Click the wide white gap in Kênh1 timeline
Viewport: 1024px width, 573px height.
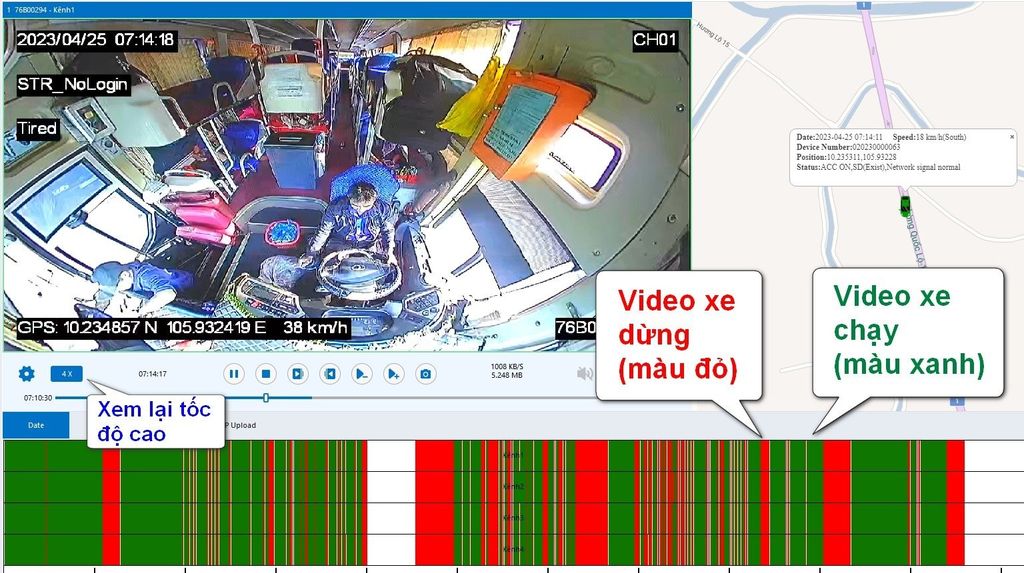tap(391, 455)
